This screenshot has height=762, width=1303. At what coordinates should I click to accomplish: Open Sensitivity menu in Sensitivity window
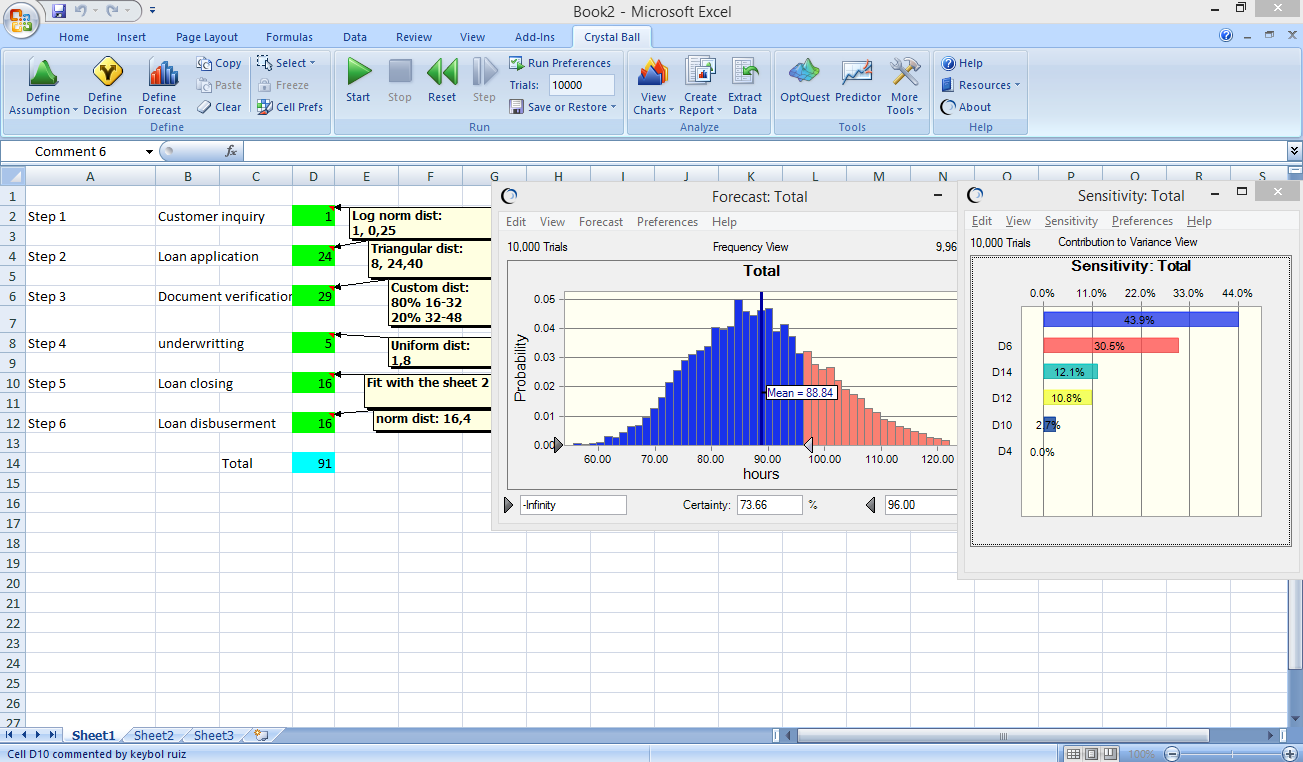tap(1071, 221)
